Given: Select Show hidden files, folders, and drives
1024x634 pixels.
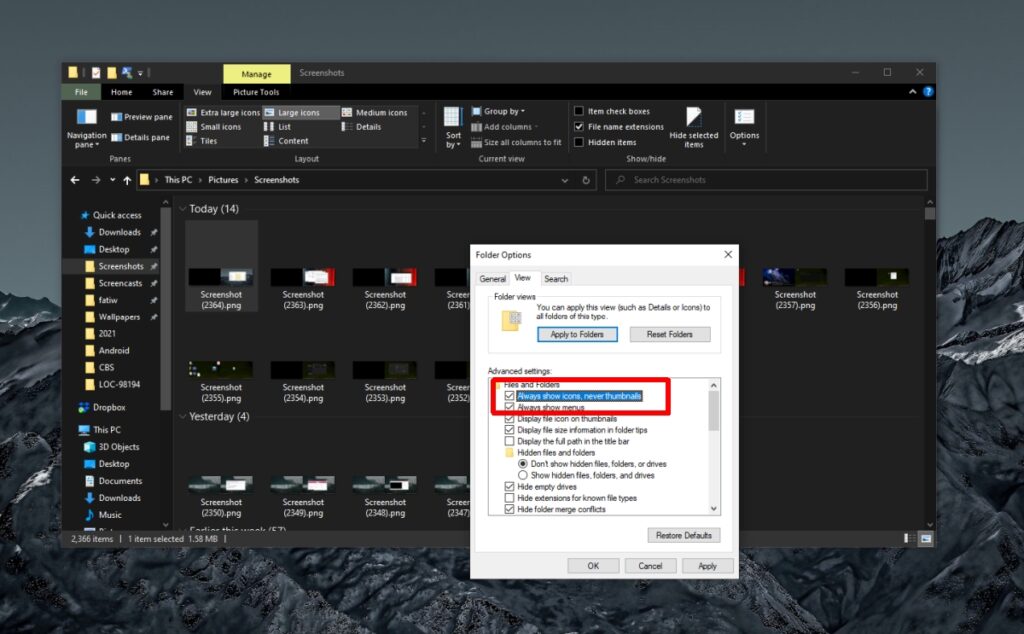Looking at the screenshot, I should [x=523, y=475].
